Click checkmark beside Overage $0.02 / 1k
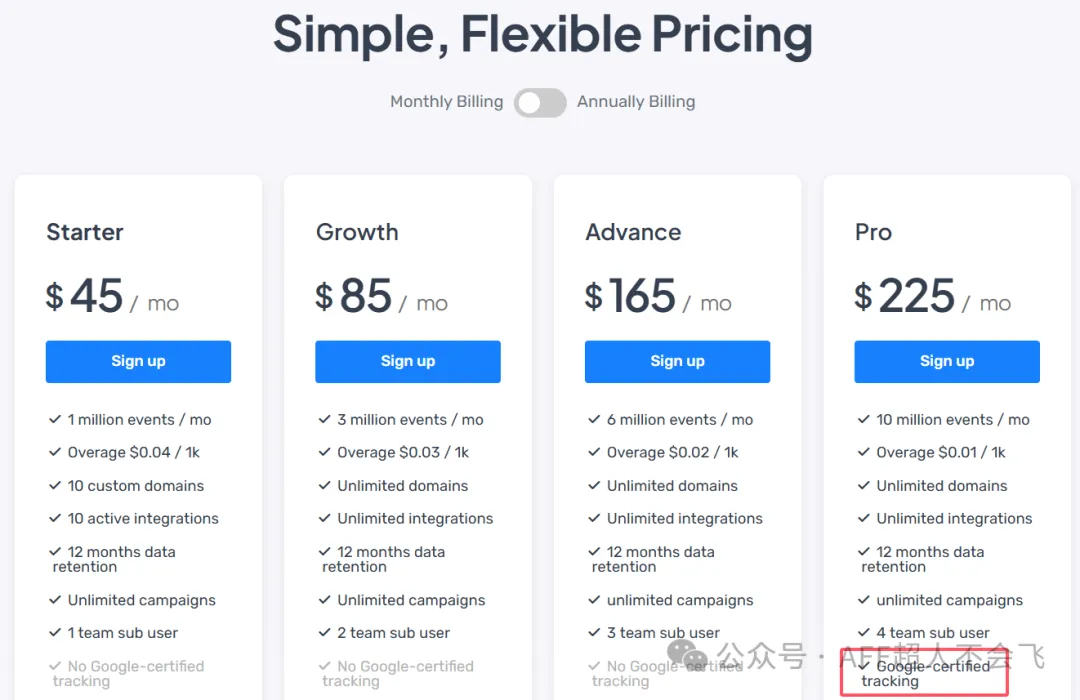Viewport: 1080px width, 700px height. pos(595,453)
